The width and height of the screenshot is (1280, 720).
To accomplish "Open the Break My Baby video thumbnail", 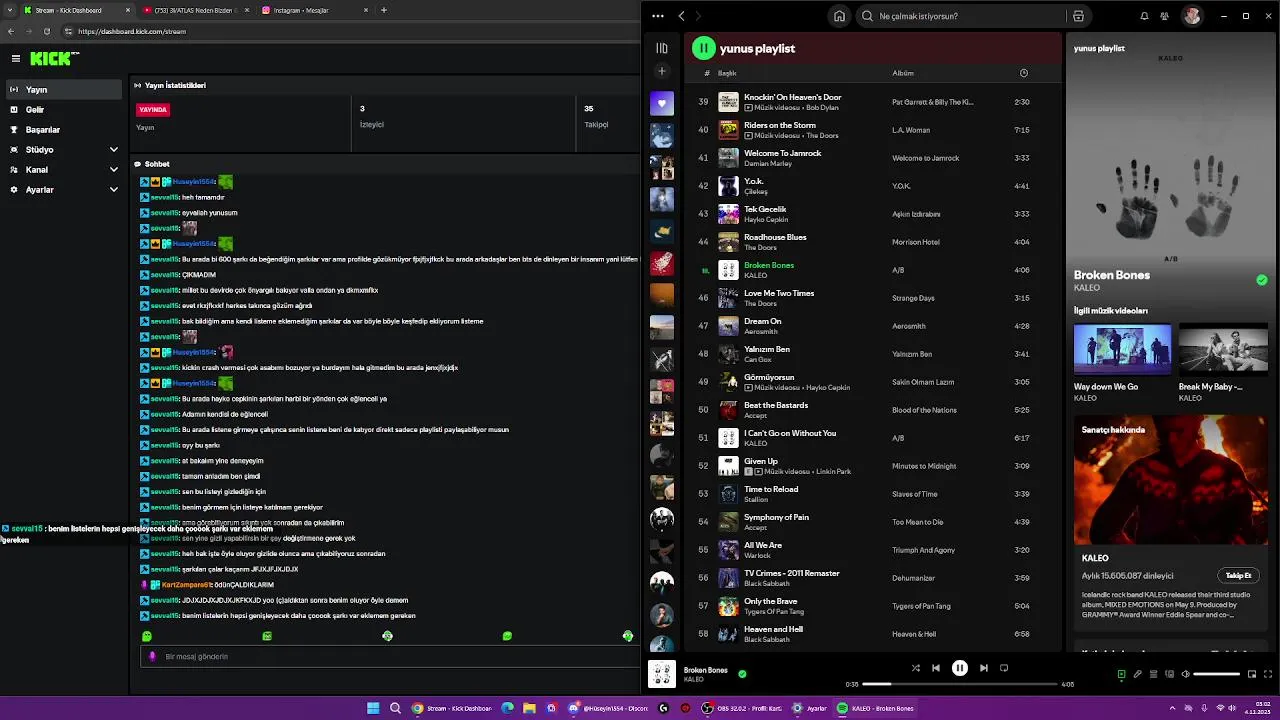I will pos(1223,349).
